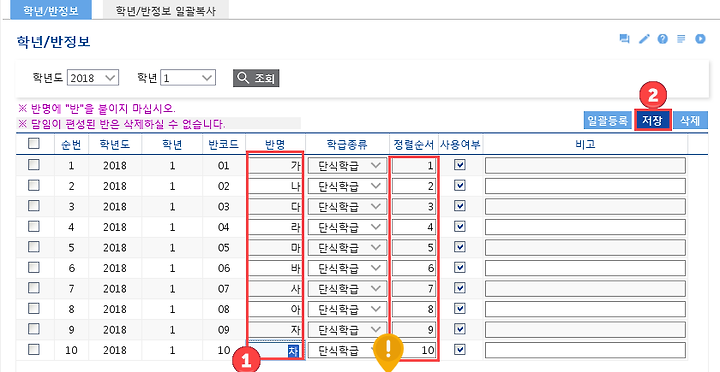Check the row 3 selection checkbox
Viewport: 720px width, 372px height.
[x=34, y=206]
